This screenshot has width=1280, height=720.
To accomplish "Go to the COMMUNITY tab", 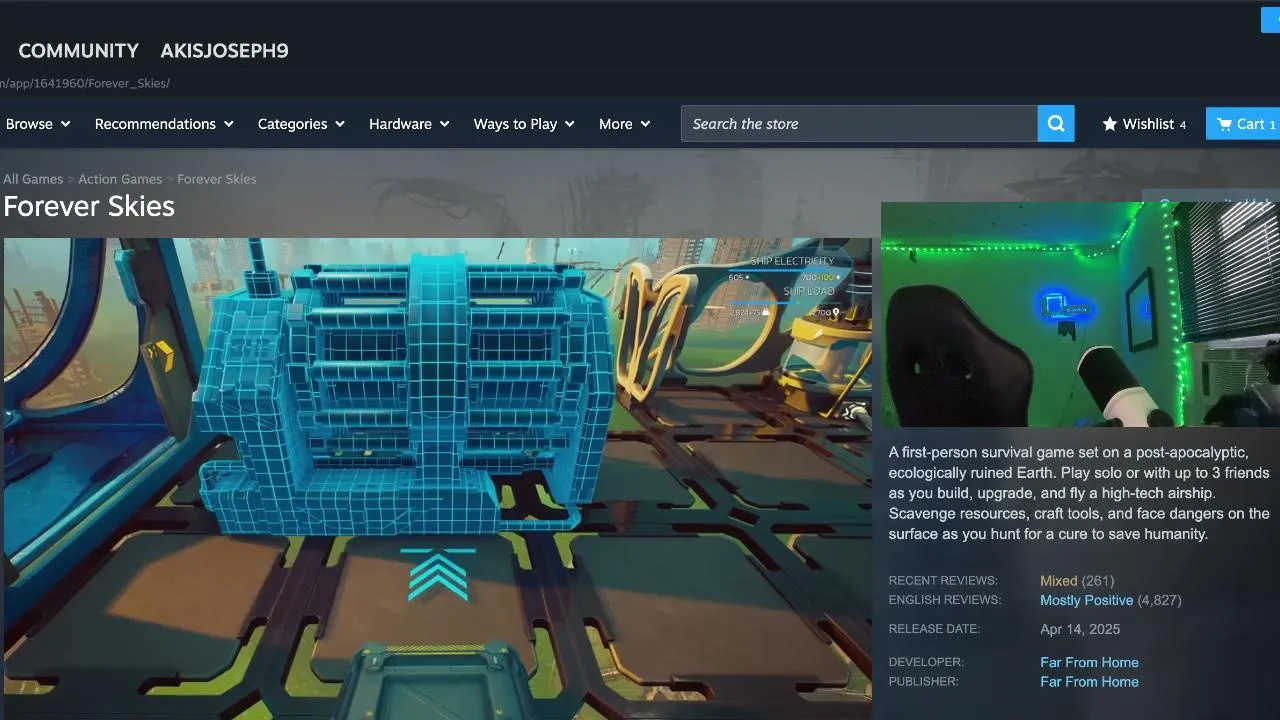I will pyautogui.click(x=78, y=51).
